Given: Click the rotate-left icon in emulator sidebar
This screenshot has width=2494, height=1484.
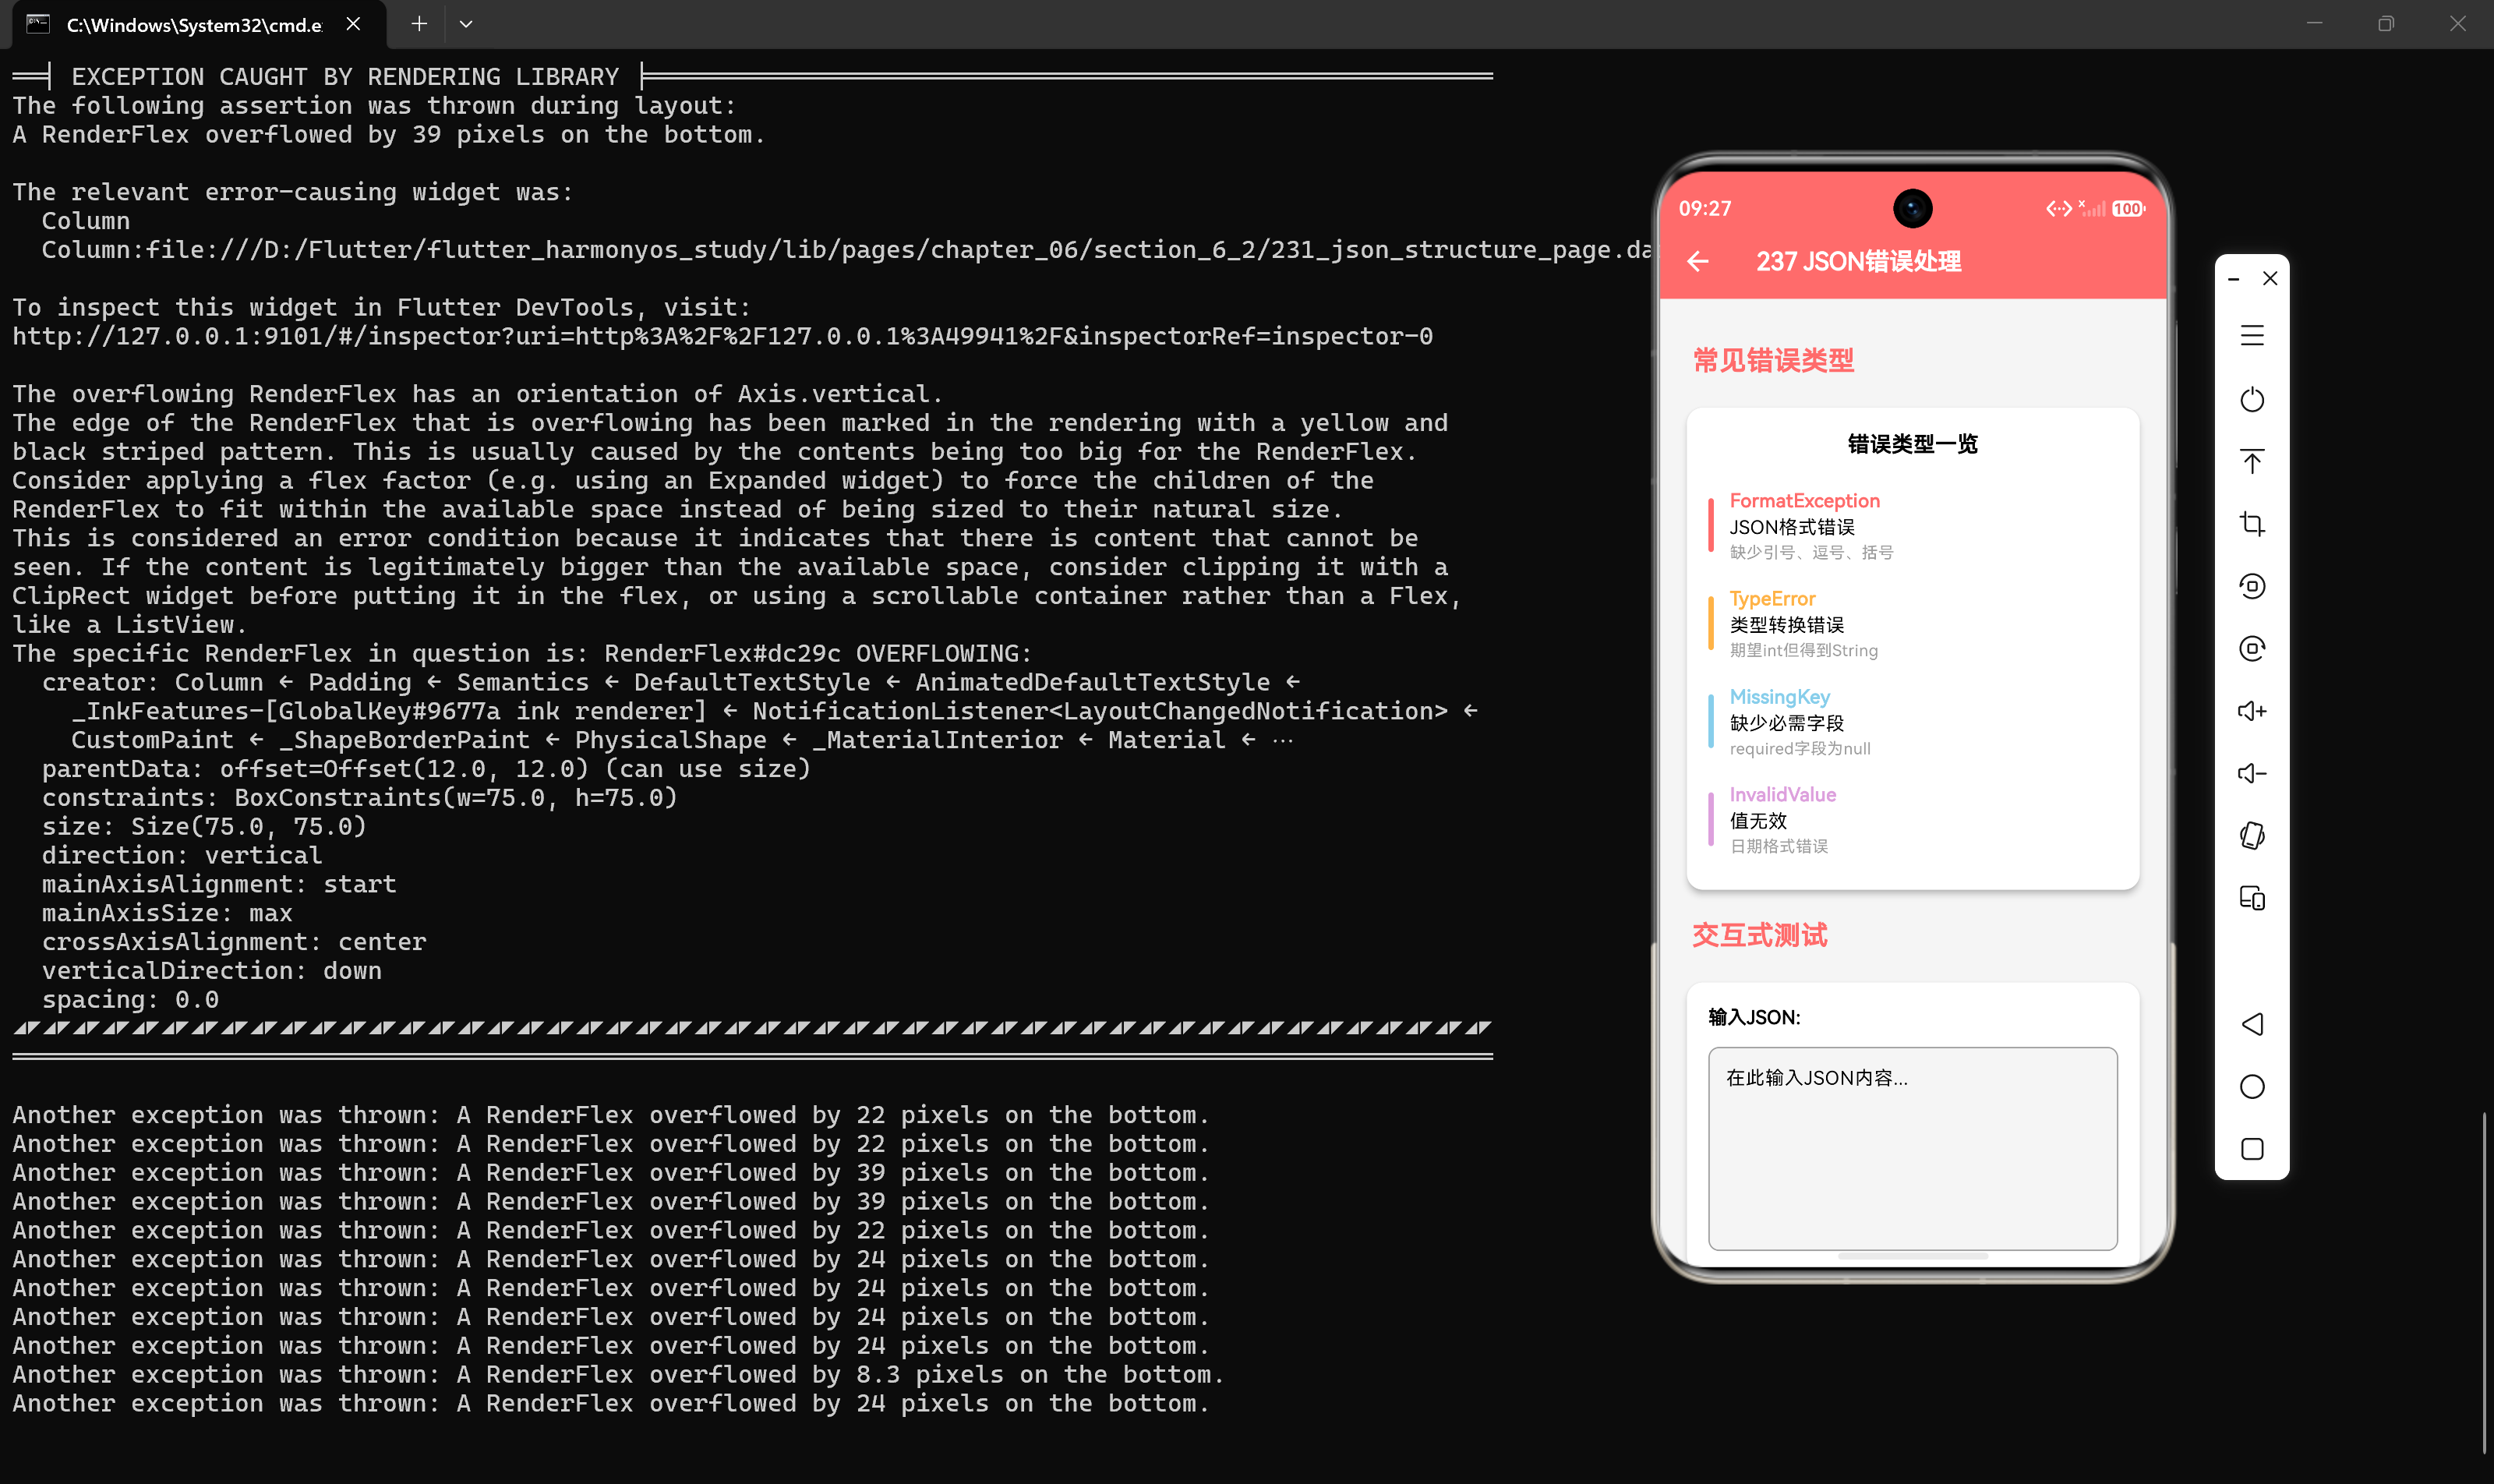Looking at the screenshot, I should [2252, 586].
